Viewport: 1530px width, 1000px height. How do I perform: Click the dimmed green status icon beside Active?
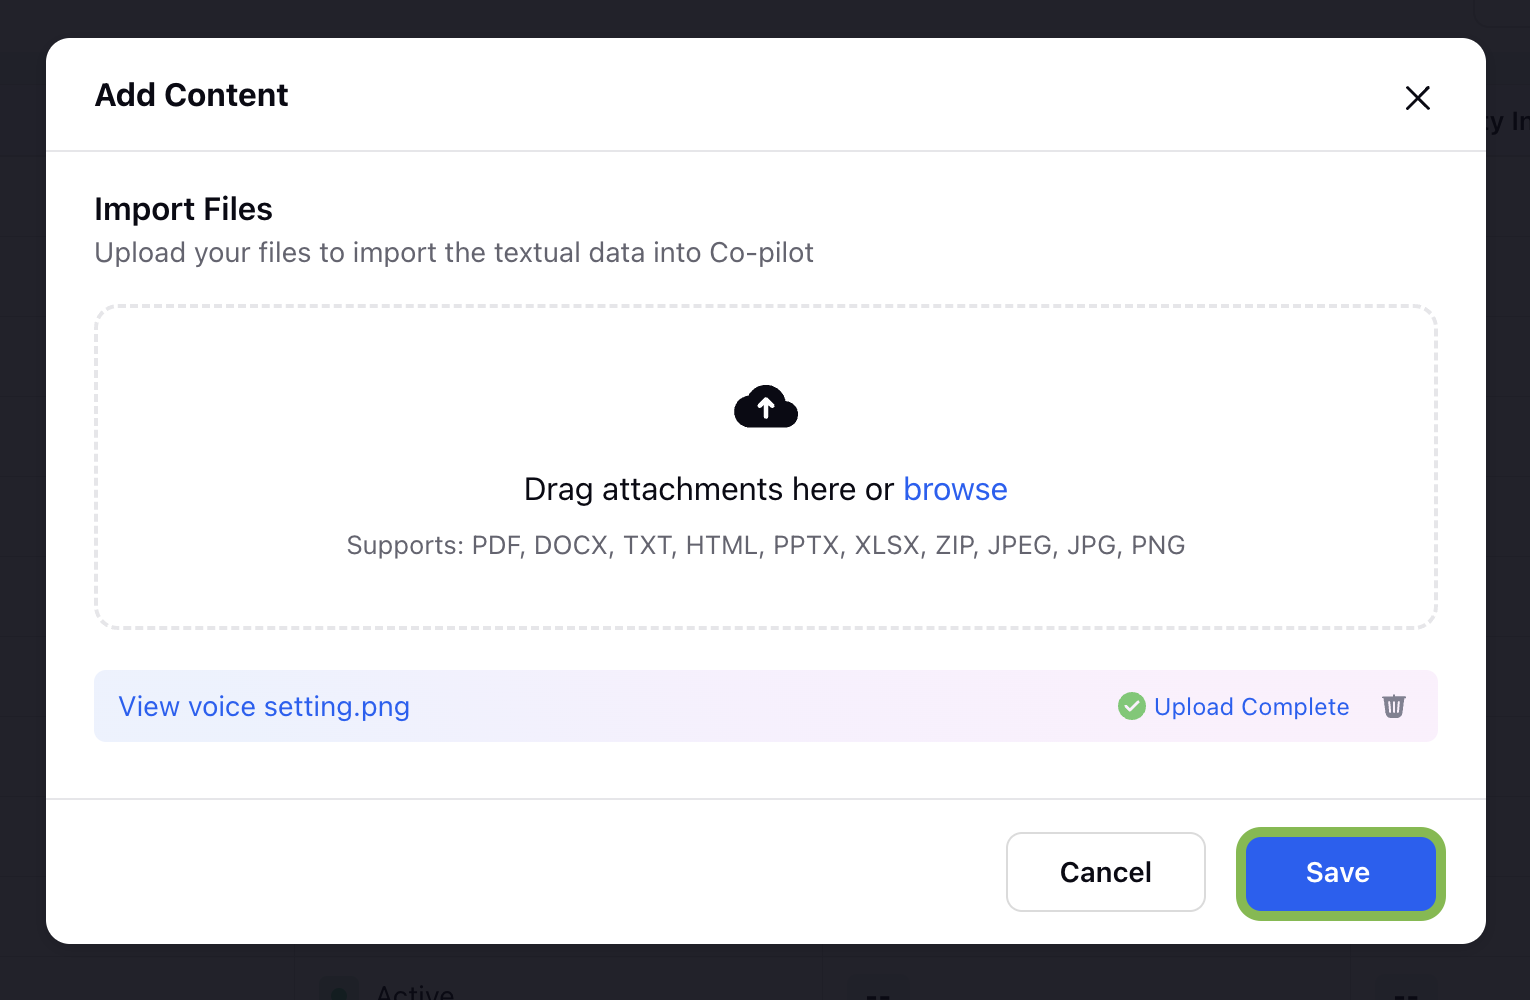339,990
